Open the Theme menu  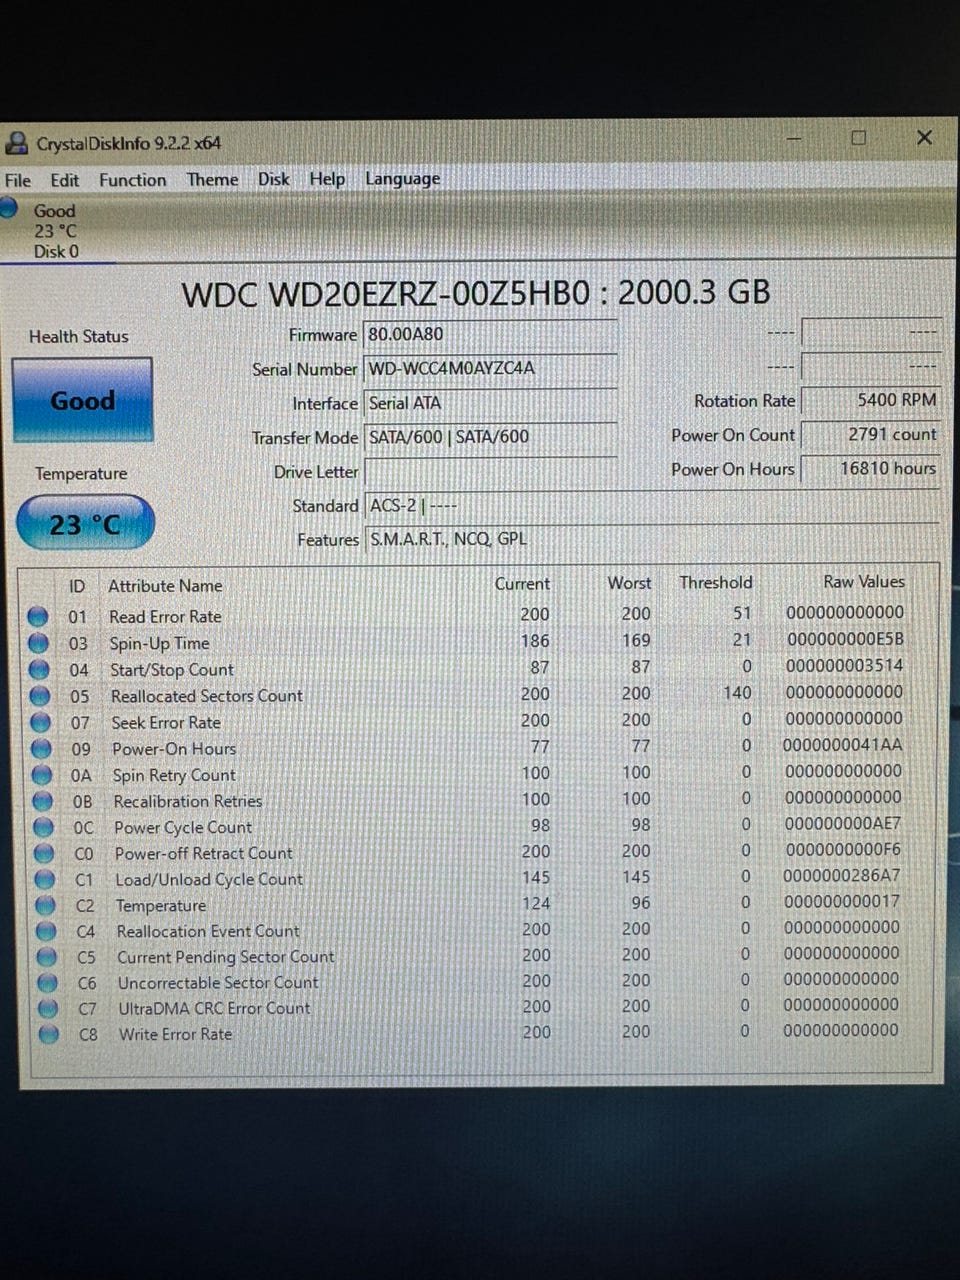213,180
